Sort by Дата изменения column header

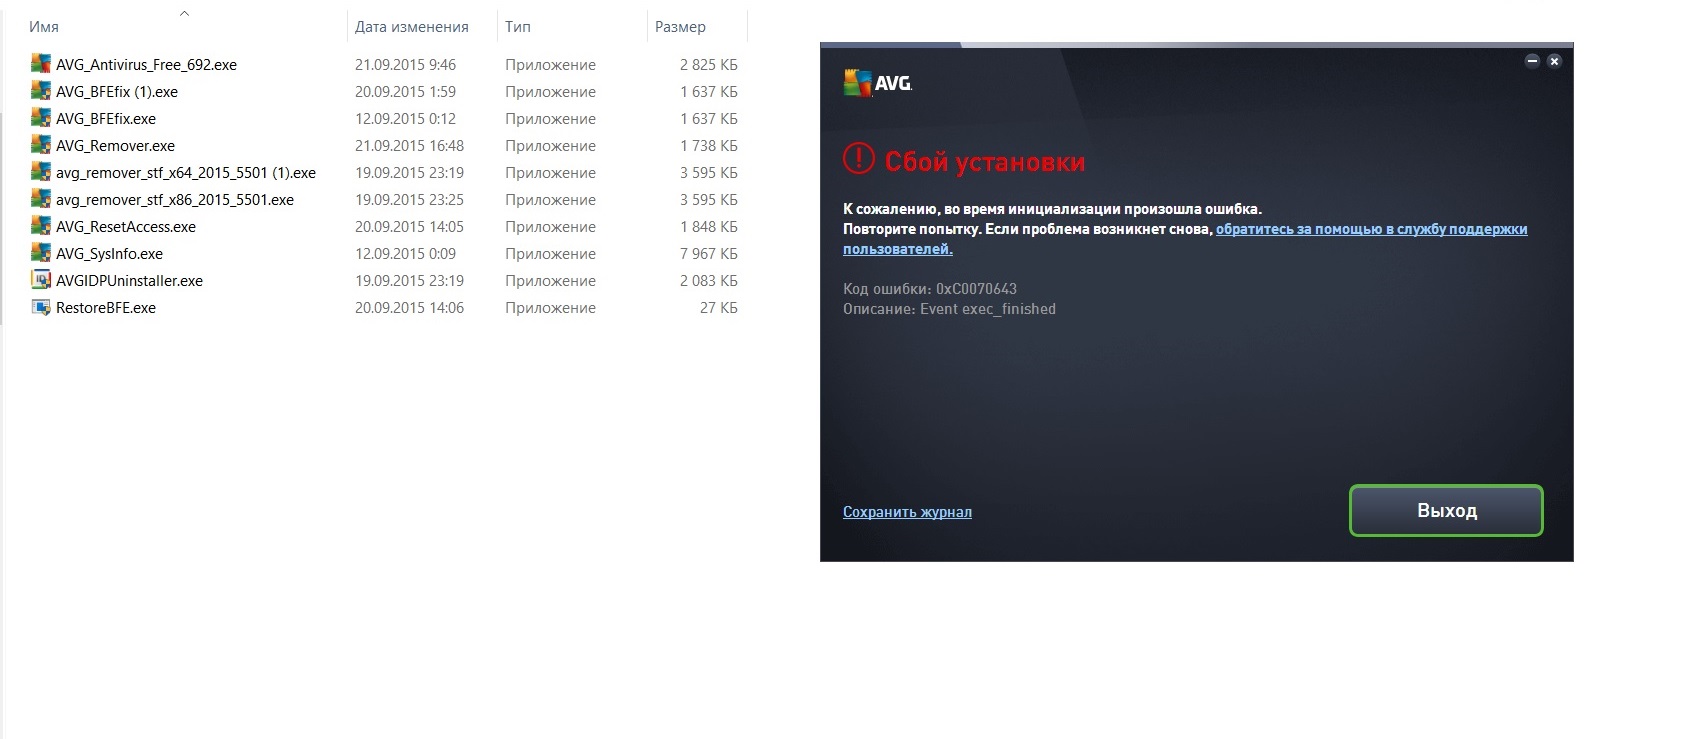point(411,27)
